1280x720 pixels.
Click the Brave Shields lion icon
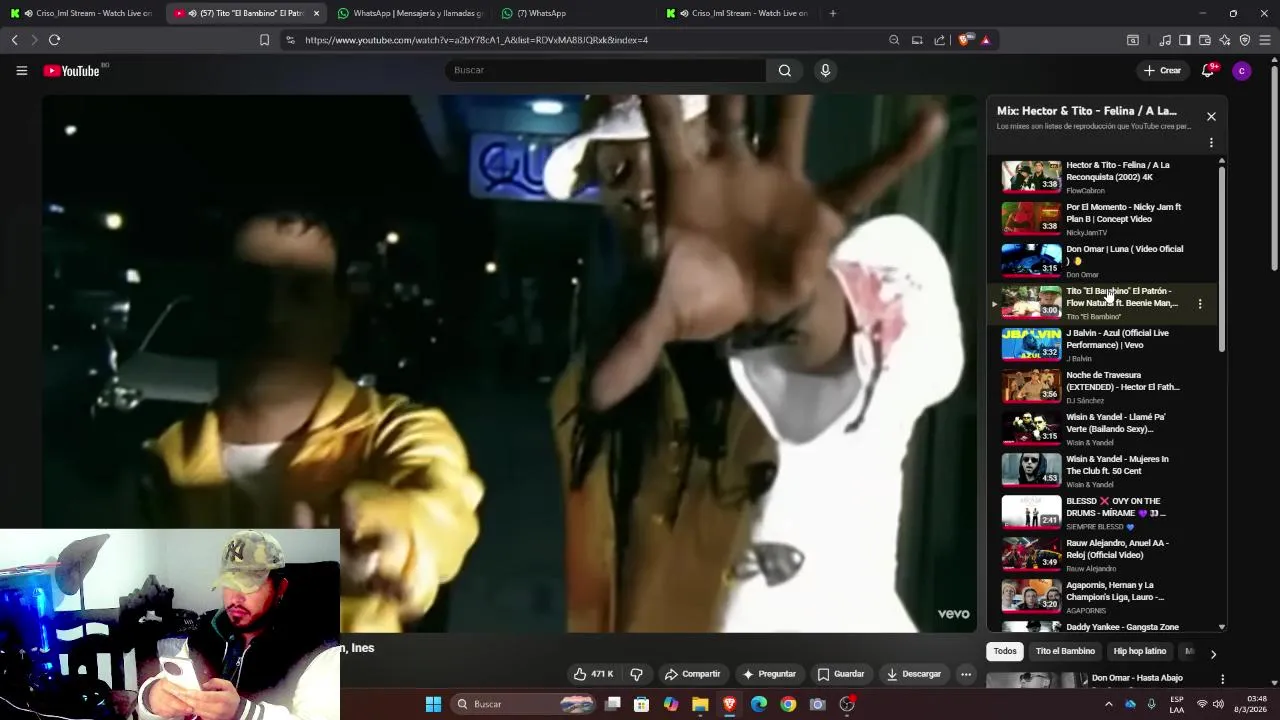[964, 40]
